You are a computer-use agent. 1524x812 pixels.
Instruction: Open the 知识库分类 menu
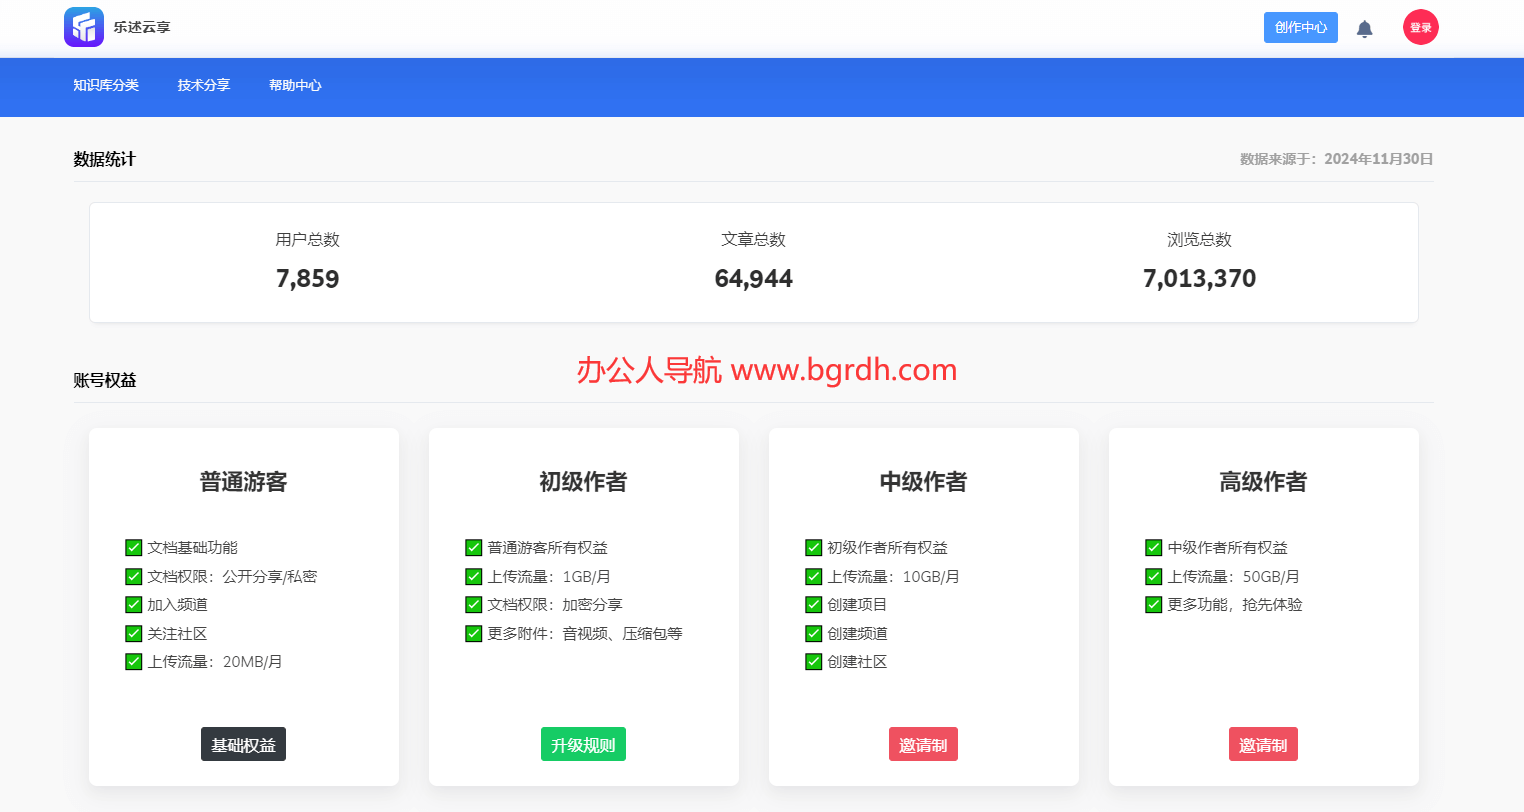click(x=106, y=86)
